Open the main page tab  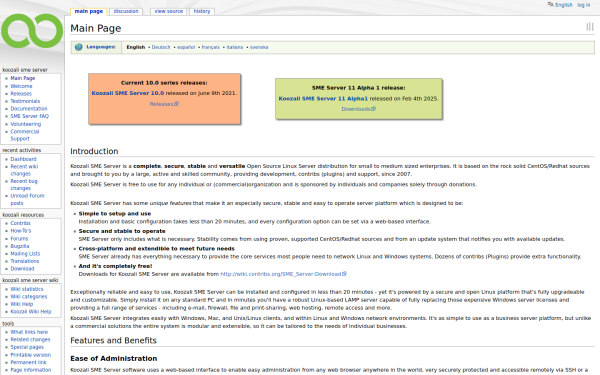[89, 11]
